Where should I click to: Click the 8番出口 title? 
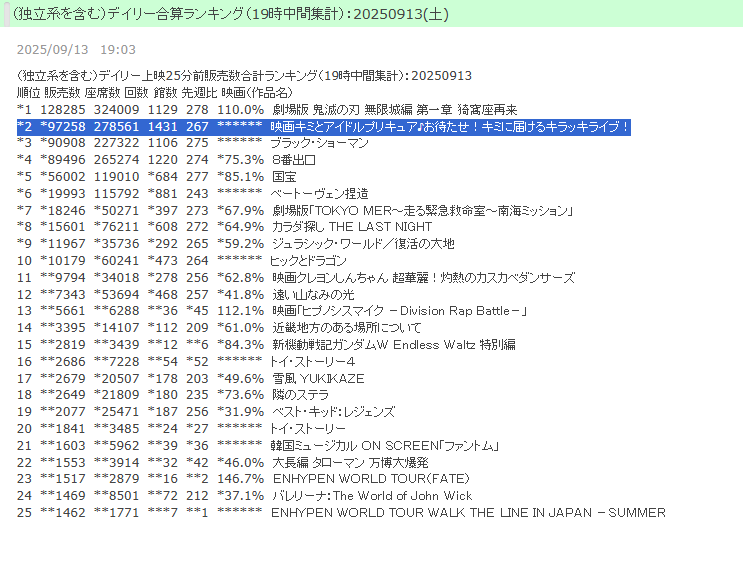(x=294, y=160)
